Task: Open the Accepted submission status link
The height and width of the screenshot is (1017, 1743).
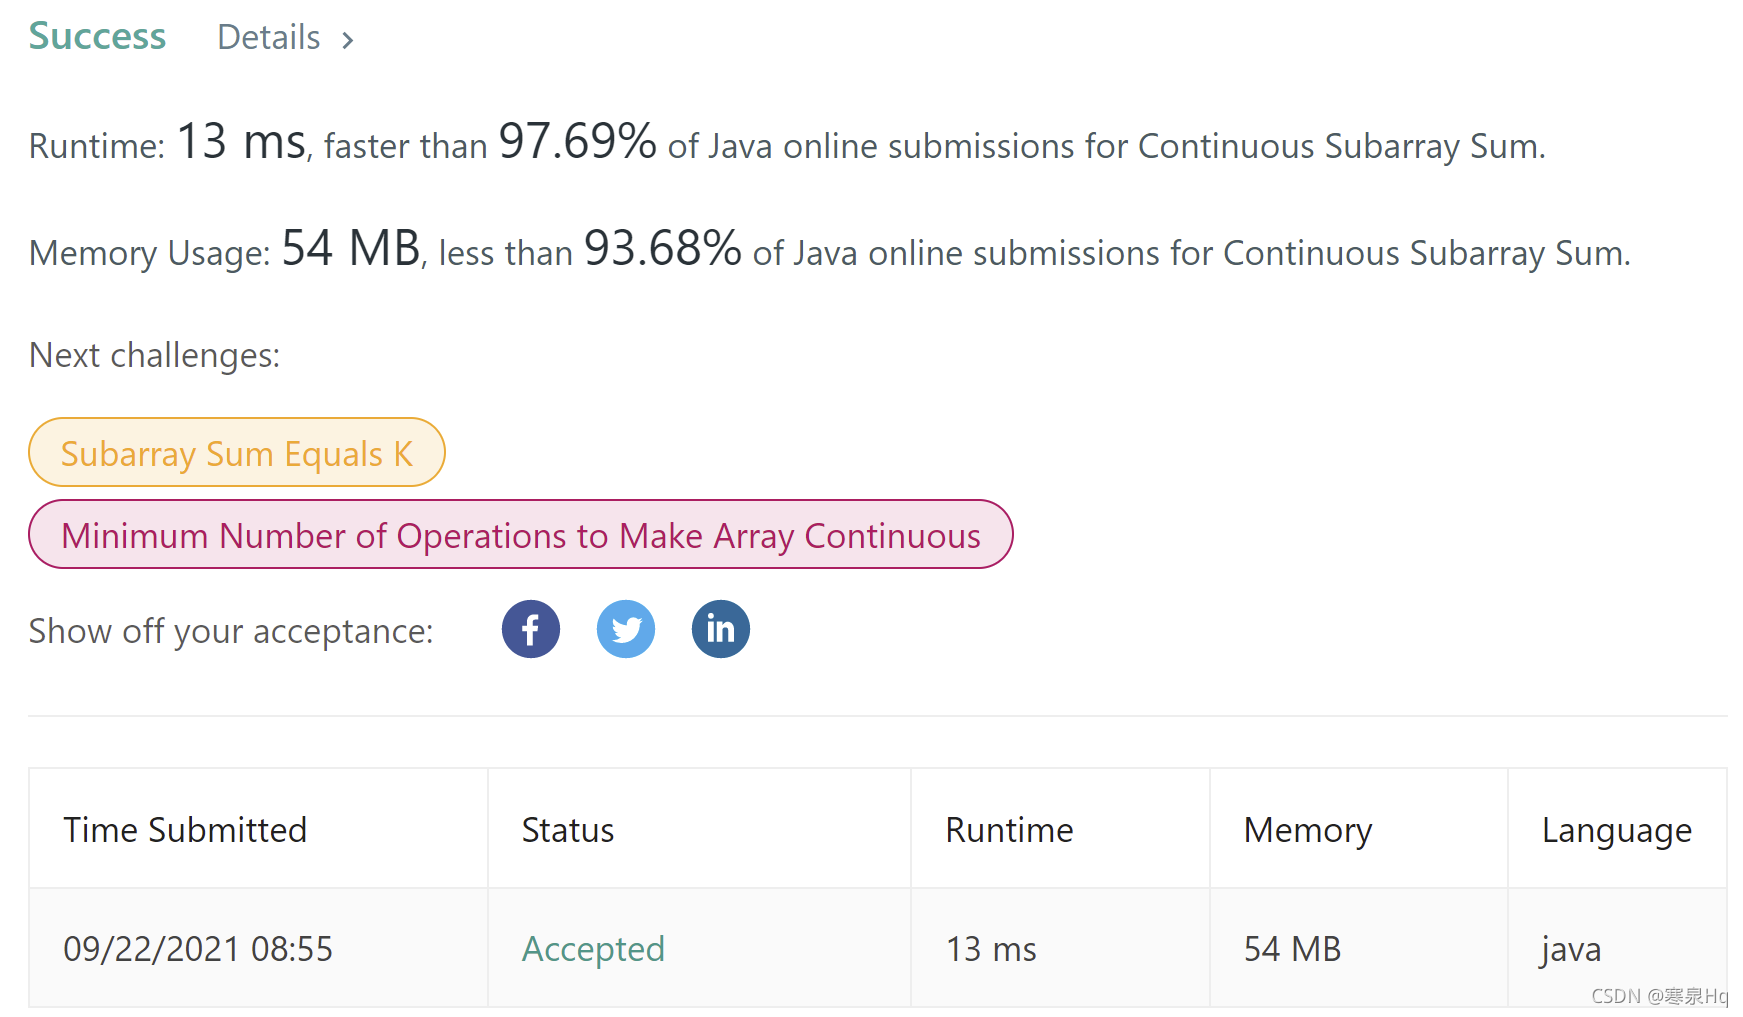Action: tap(593, 948)
